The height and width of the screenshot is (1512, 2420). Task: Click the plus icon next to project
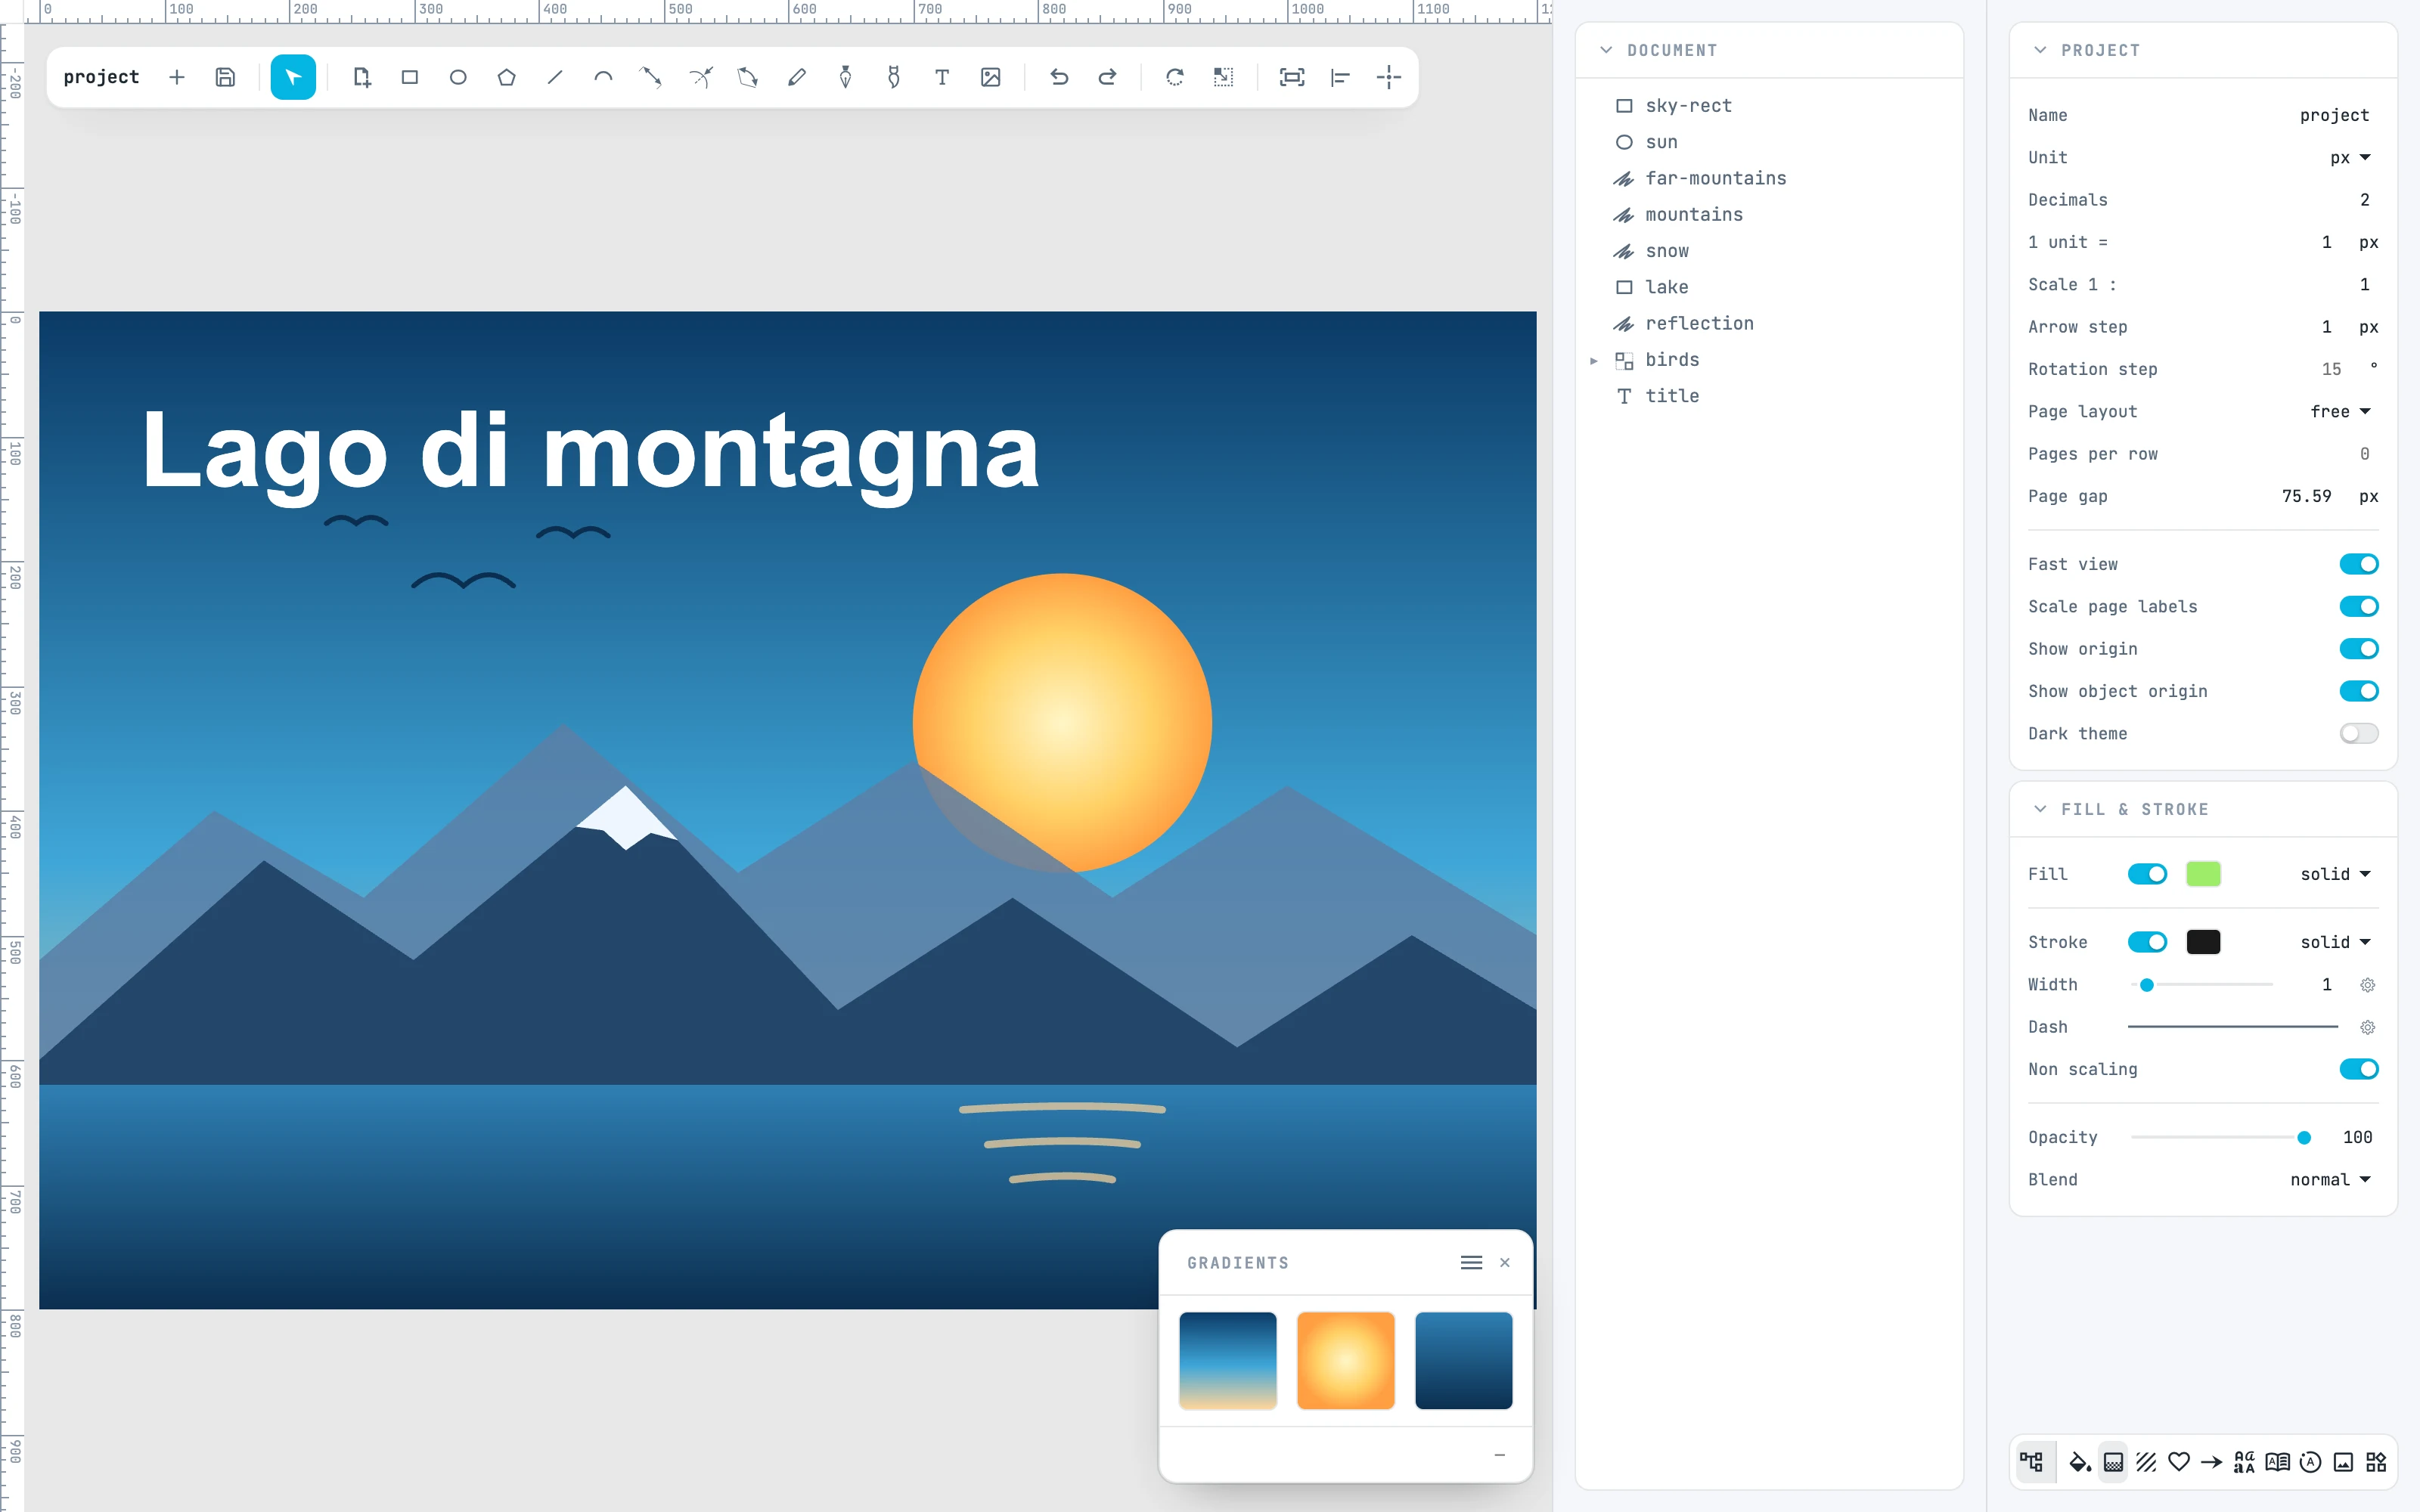[177, 77]
